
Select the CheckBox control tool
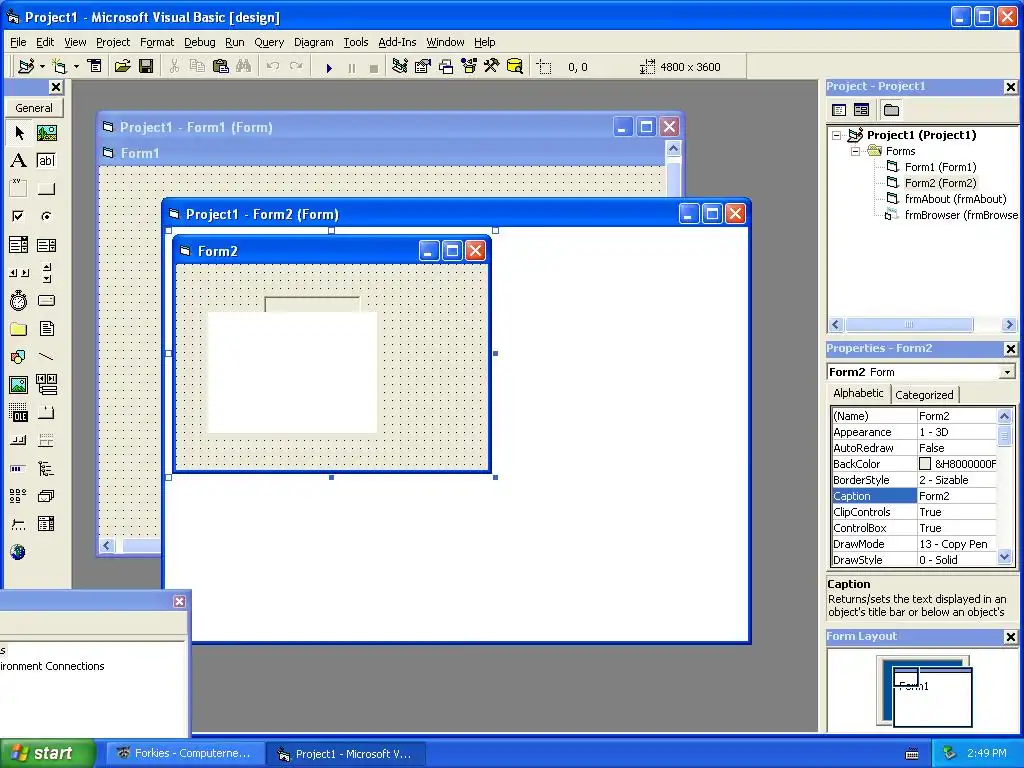click(19, 216)
